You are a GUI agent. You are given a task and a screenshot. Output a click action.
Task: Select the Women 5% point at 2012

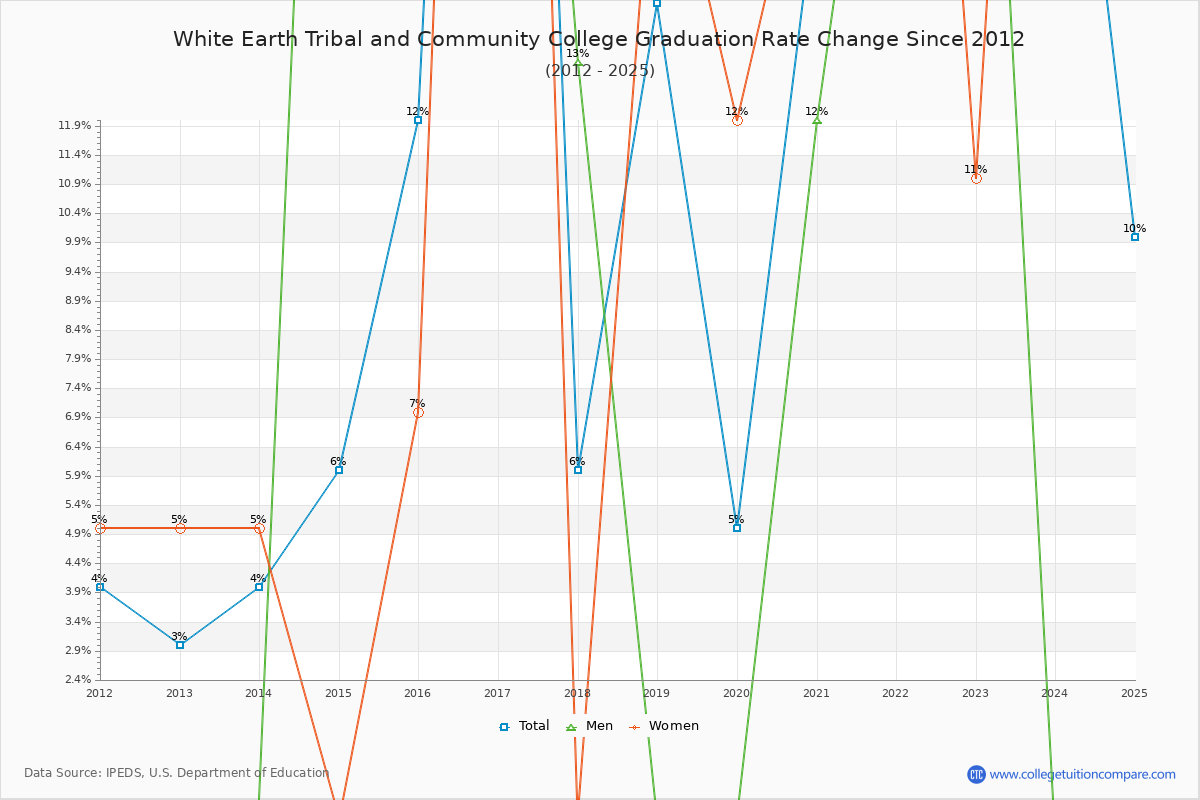click(100, 528)
